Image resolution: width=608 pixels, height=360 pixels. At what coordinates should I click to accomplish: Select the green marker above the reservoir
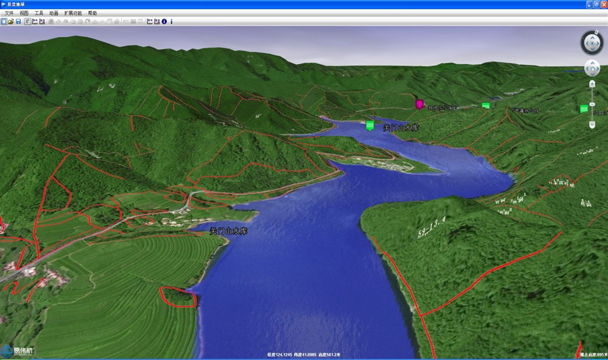coord(370,126)
